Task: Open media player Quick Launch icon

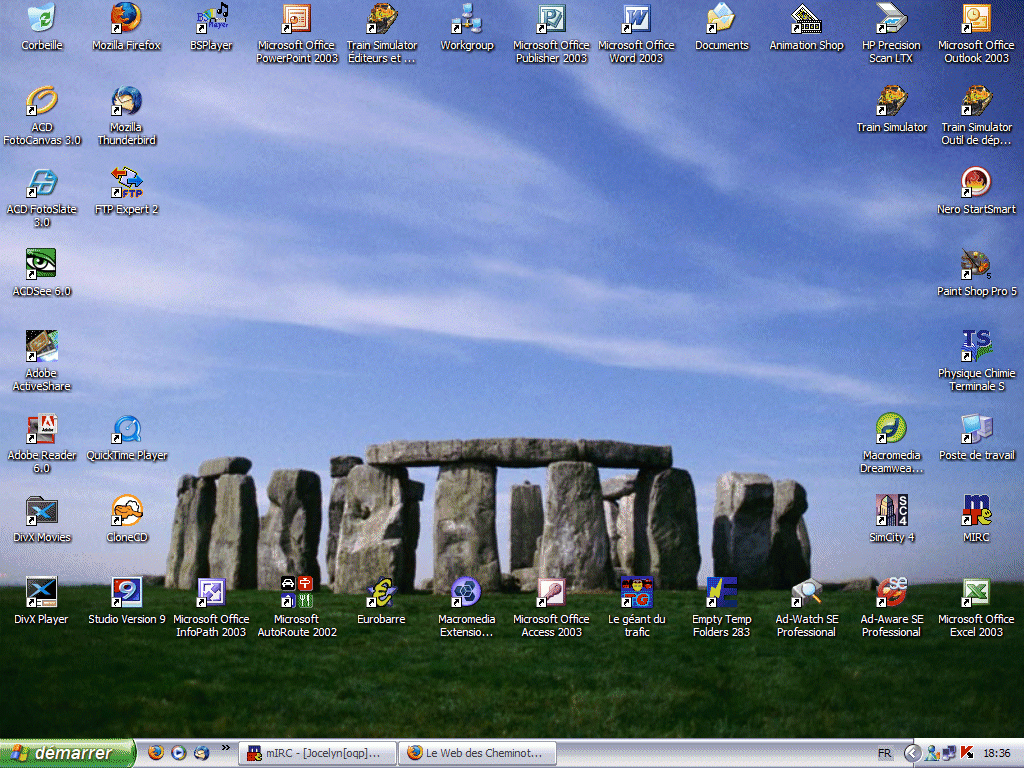Action: pos(178,753)
